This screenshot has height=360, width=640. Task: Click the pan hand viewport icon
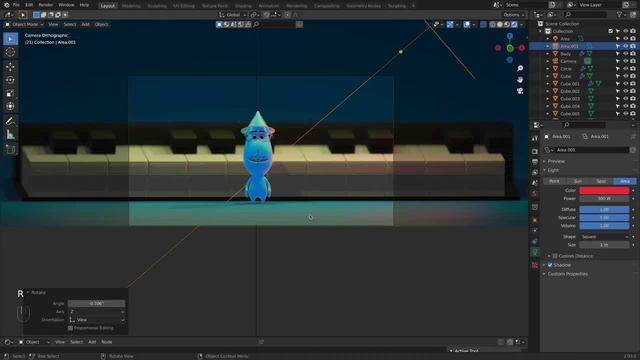pos(520,80)
